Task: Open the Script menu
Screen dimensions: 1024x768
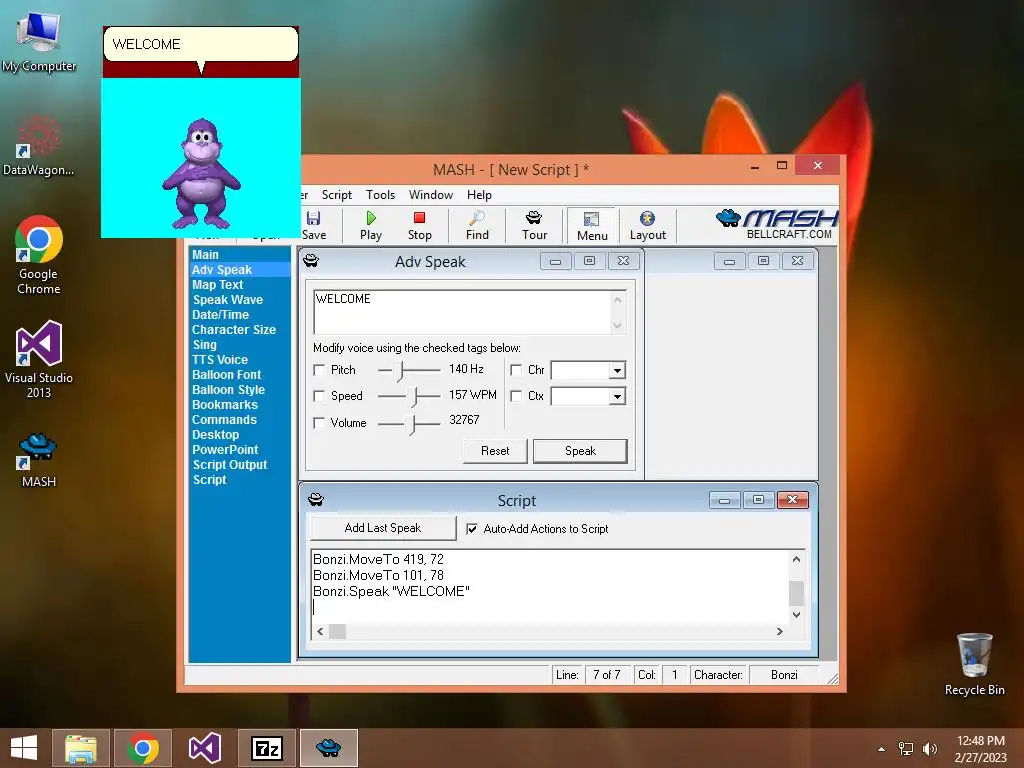Action: [336, 195]
